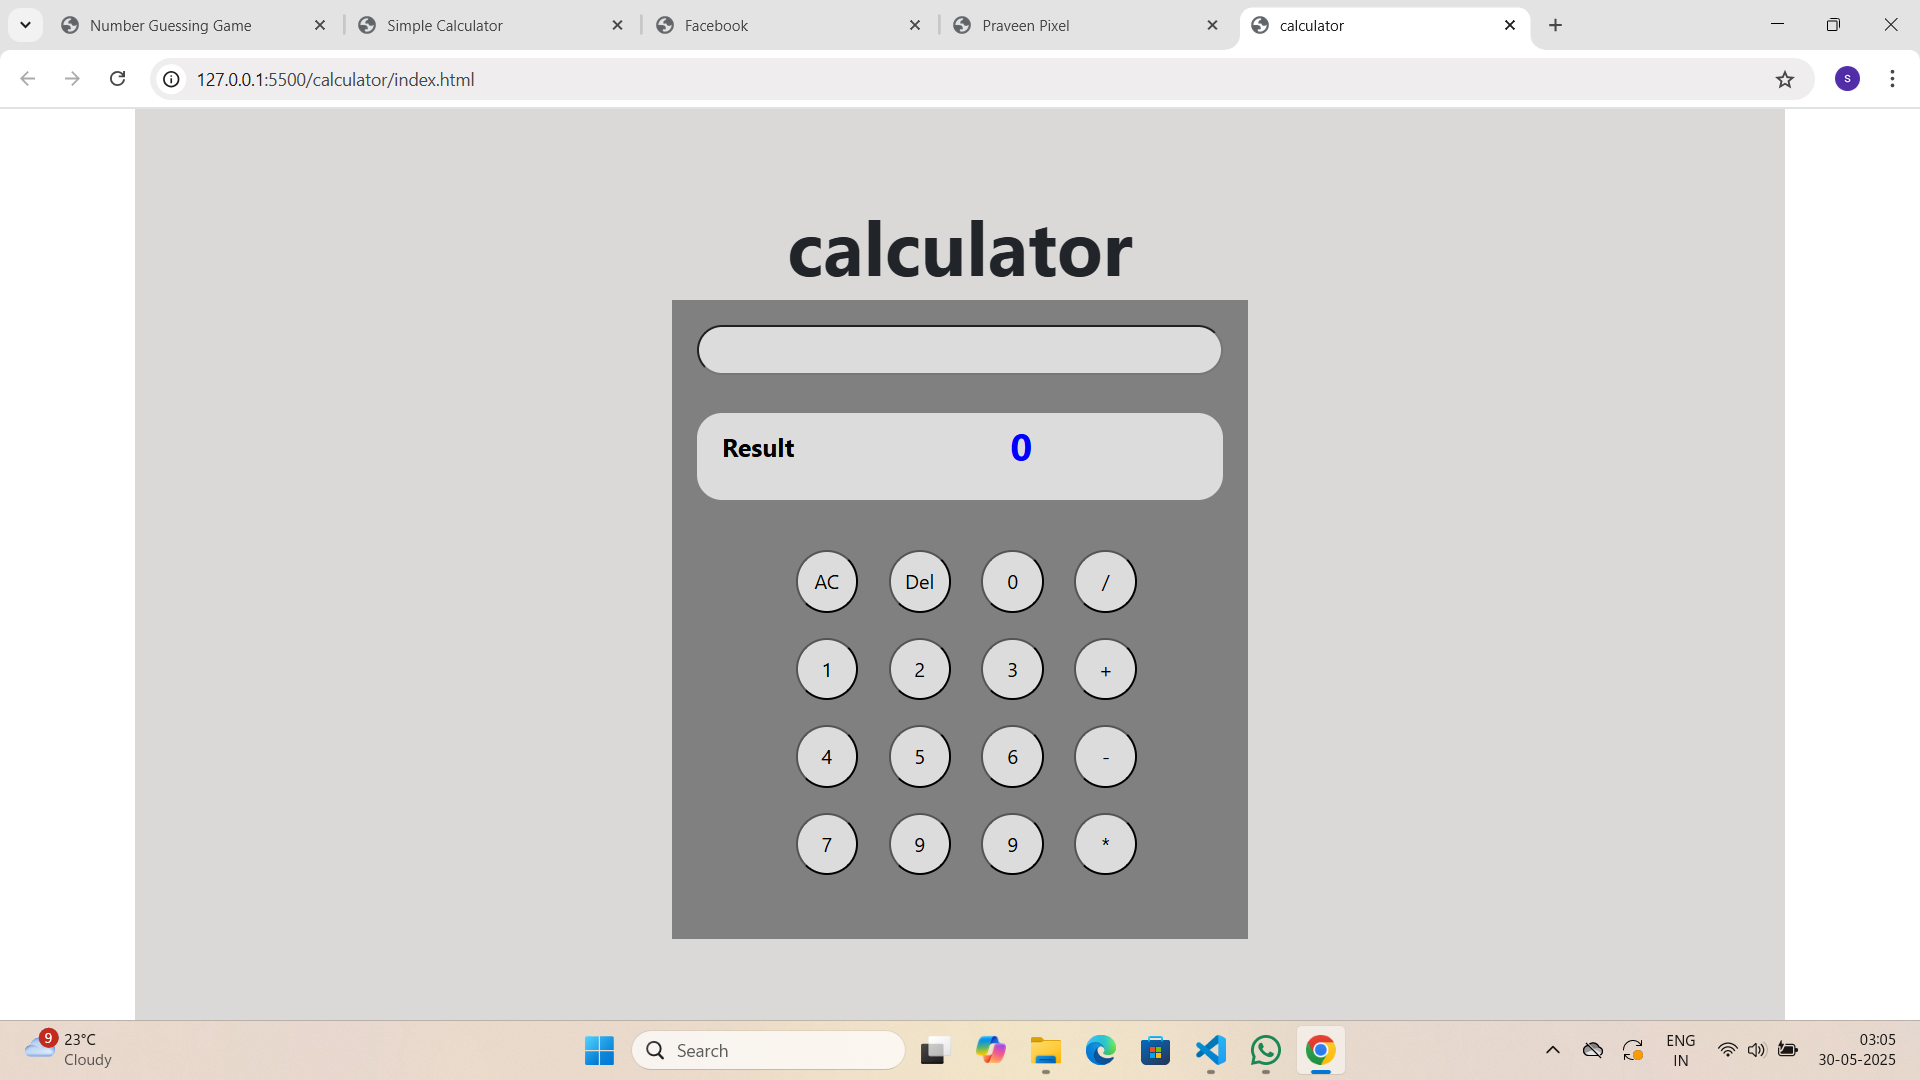Screen dimensions: 1920x1080
Task: Show hidden system tray icons
Action: pyautogui.click(x=1552, y=1050)
